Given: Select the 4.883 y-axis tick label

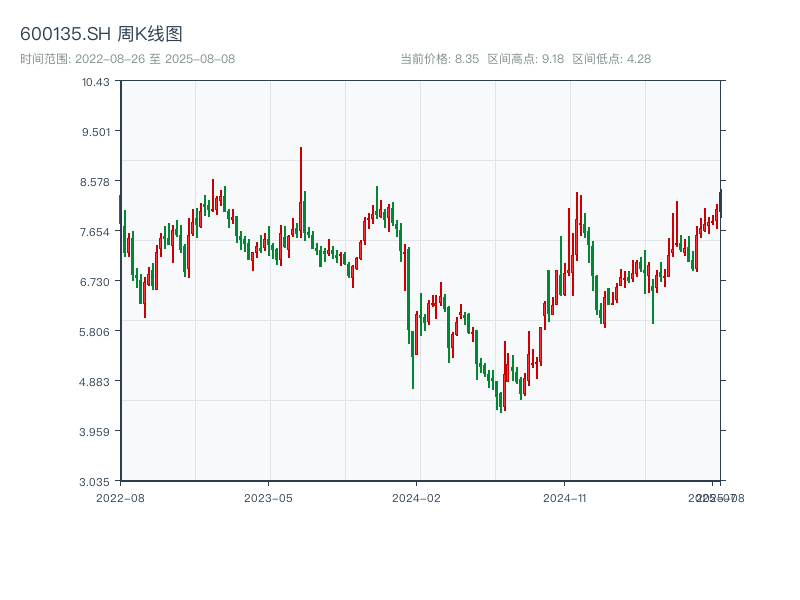Looking at the screenshot, I should pos(96,381).
